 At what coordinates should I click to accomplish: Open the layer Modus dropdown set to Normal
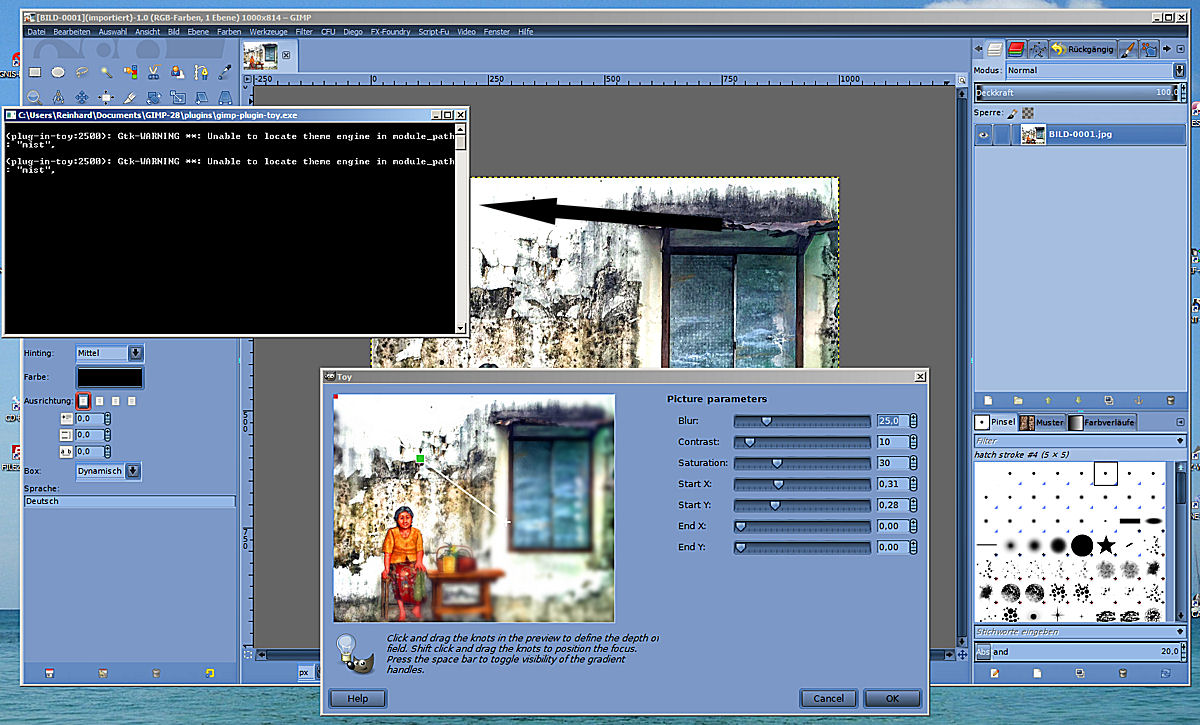[x=1096, y=71]
